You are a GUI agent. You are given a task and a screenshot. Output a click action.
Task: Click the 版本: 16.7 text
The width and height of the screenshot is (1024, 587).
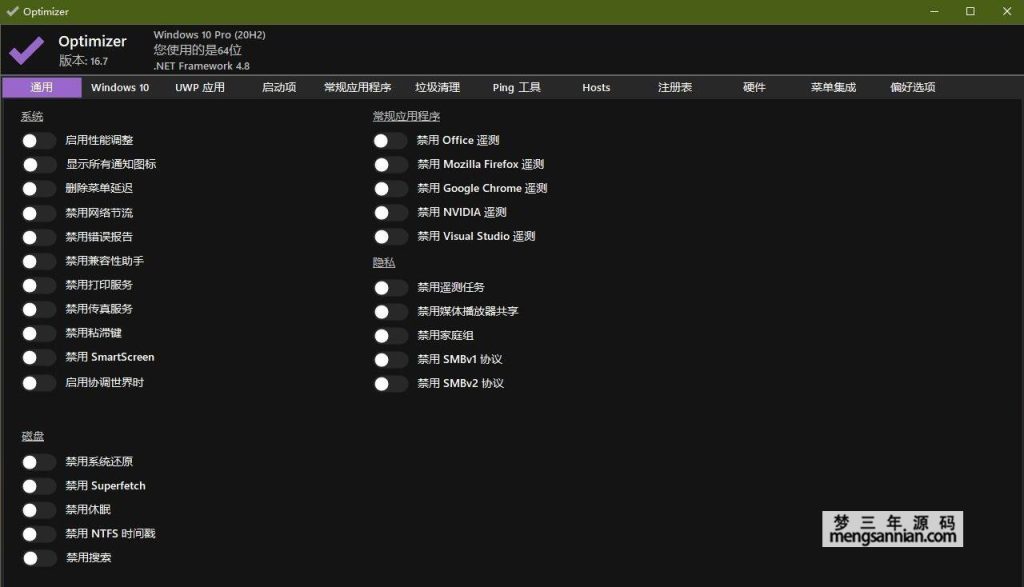84,61
